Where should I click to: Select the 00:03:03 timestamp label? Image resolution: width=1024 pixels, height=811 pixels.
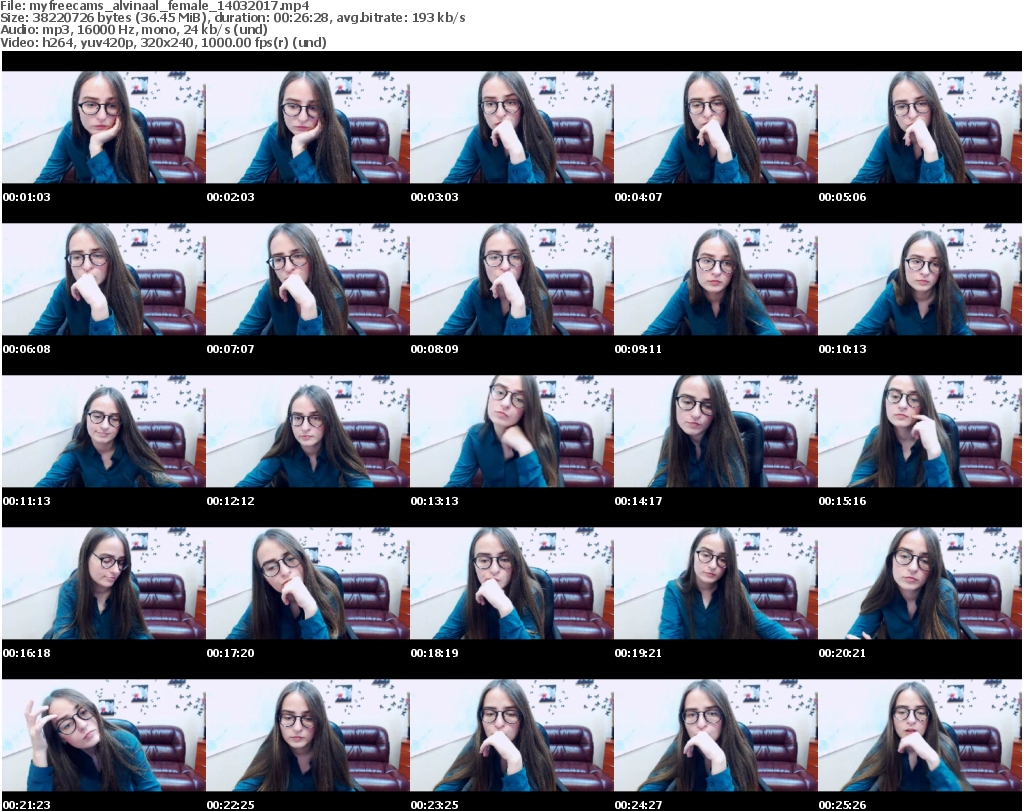pyautogui.click(x=434, y=197)
